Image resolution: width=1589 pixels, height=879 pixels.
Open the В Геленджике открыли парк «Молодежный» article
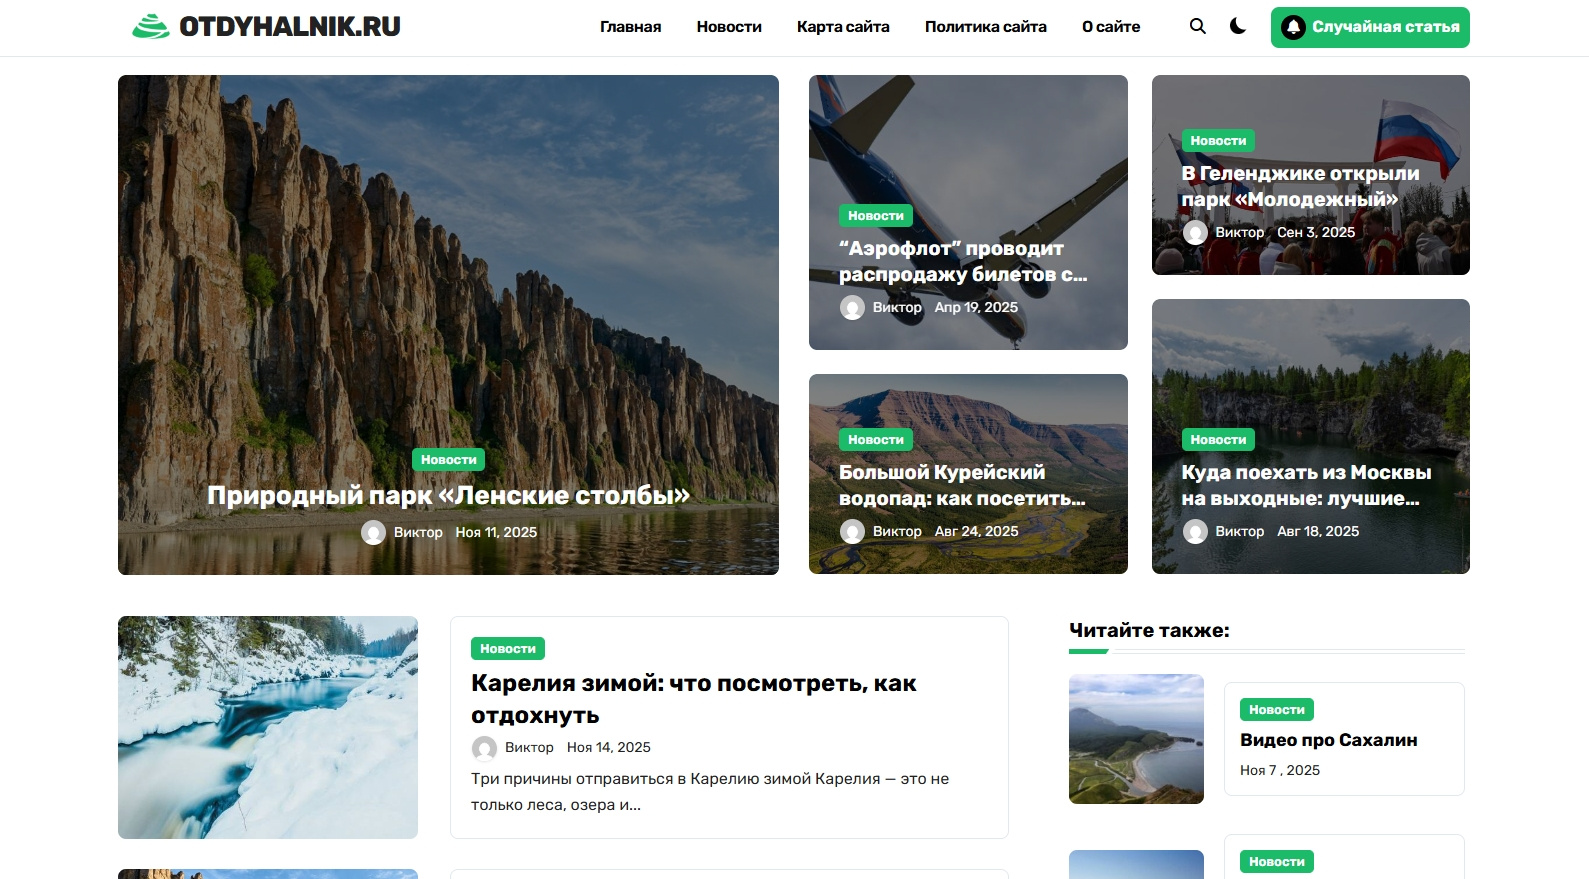point(1300,186)
